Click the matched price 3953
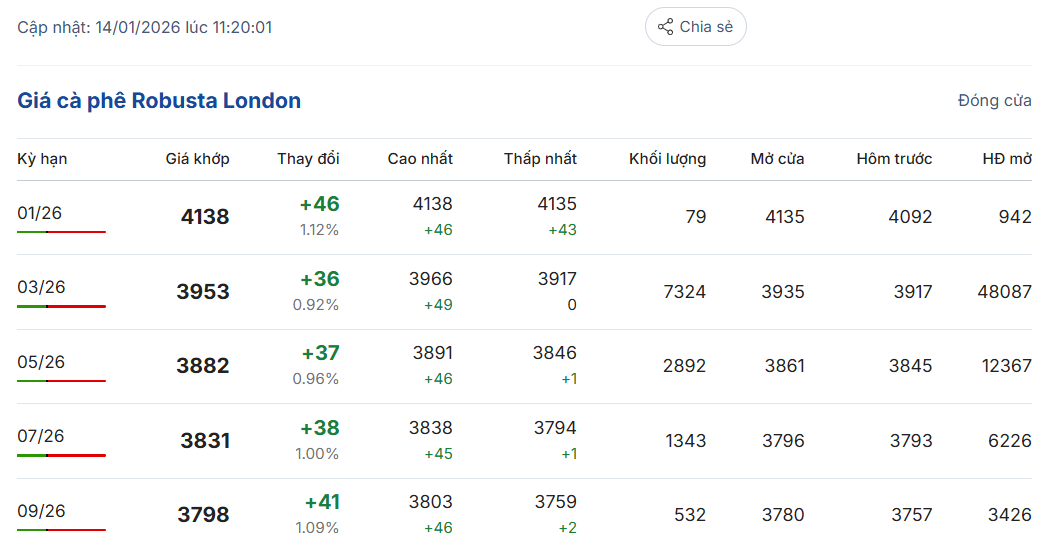1057x545 pixels. coord(203,292)
